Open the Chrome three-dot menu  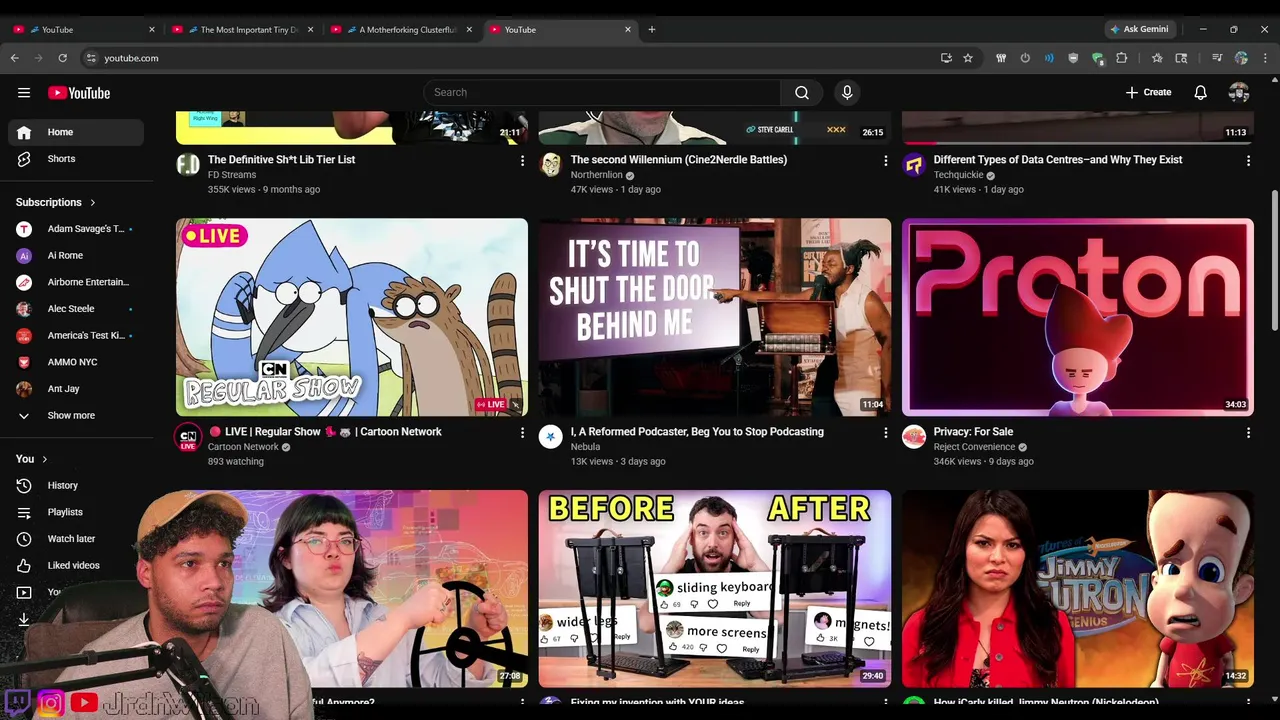tap(1265, 58)
